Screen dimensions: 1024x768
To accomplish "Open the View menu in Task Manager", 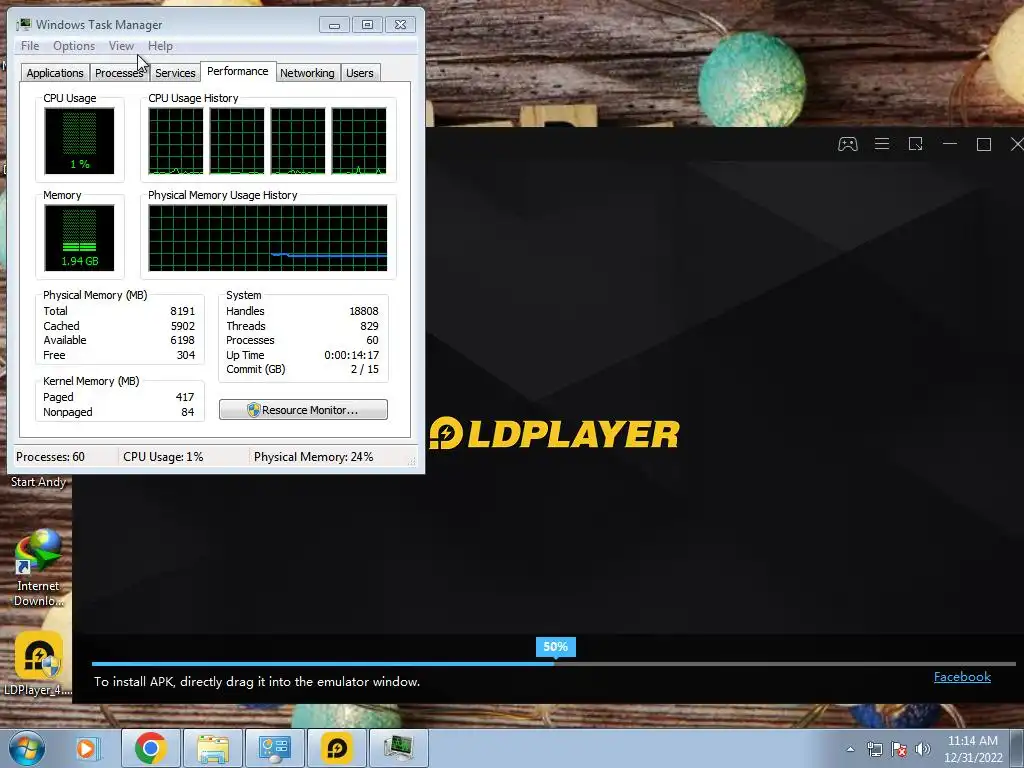I will tap(121, 46).
